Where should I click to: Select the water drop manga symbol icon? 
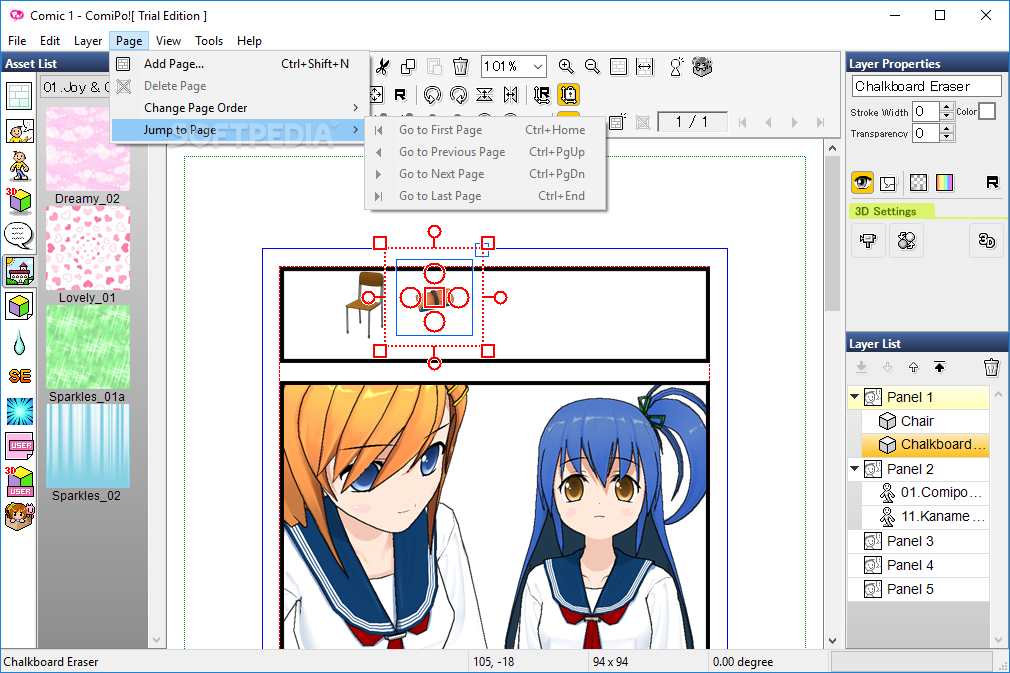pos(19,343)
